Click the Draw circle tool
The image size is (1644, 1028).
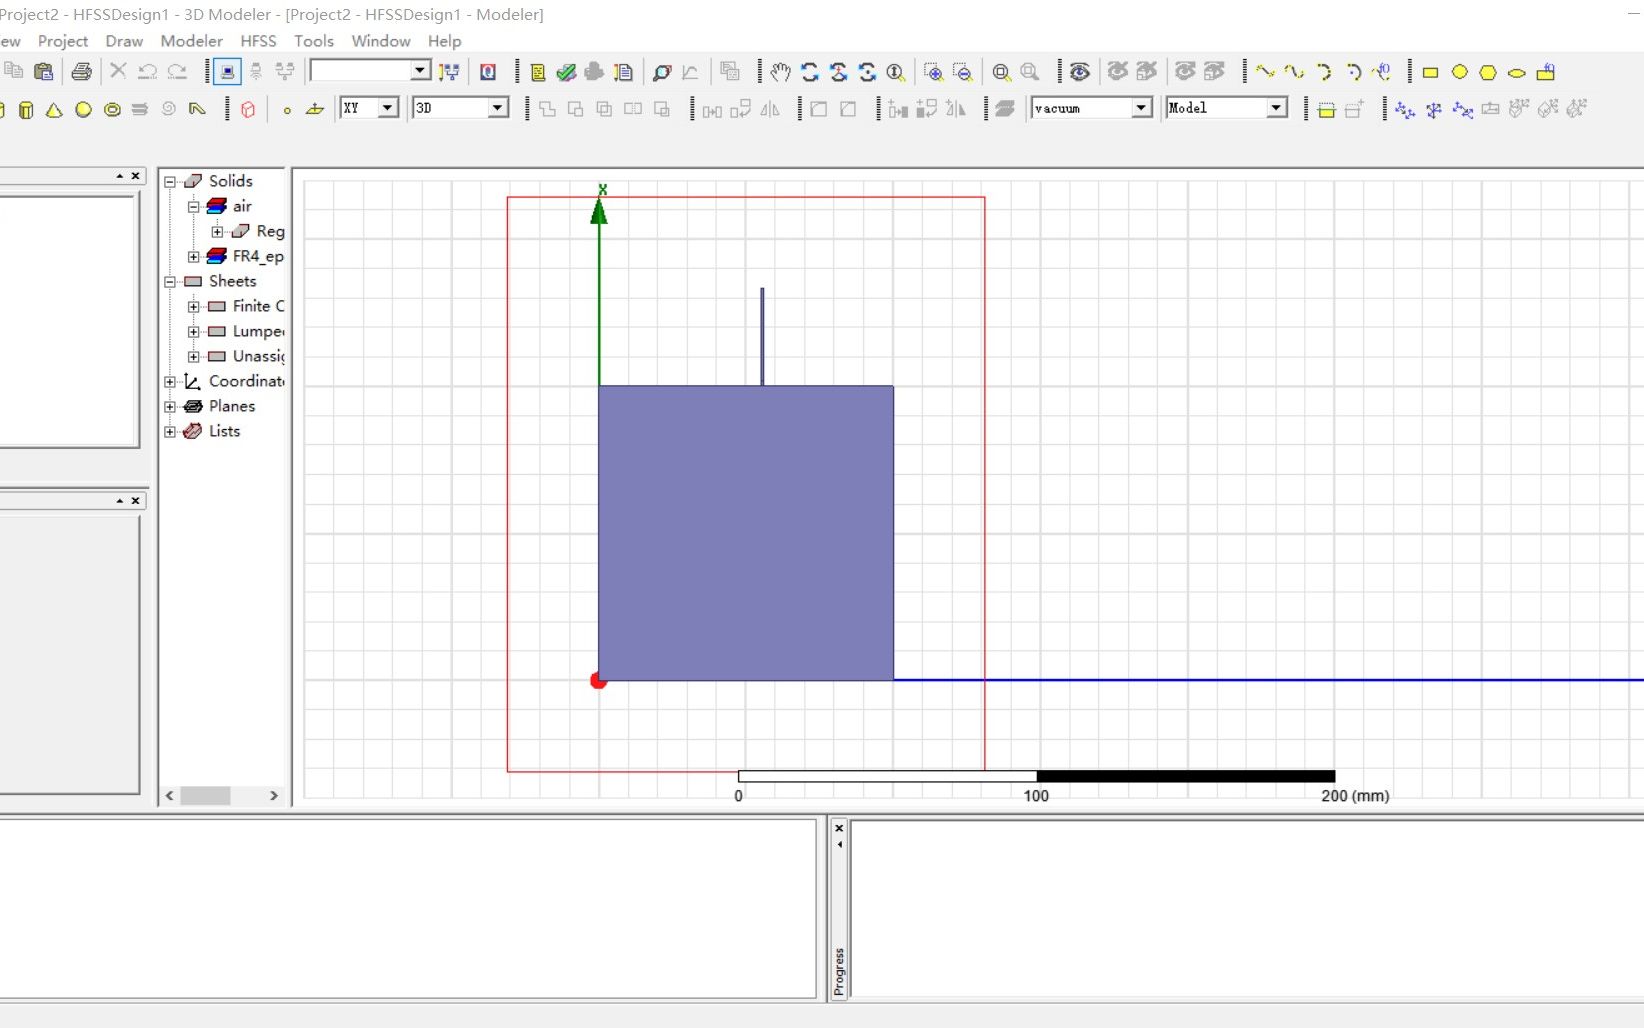[1460, 72]
